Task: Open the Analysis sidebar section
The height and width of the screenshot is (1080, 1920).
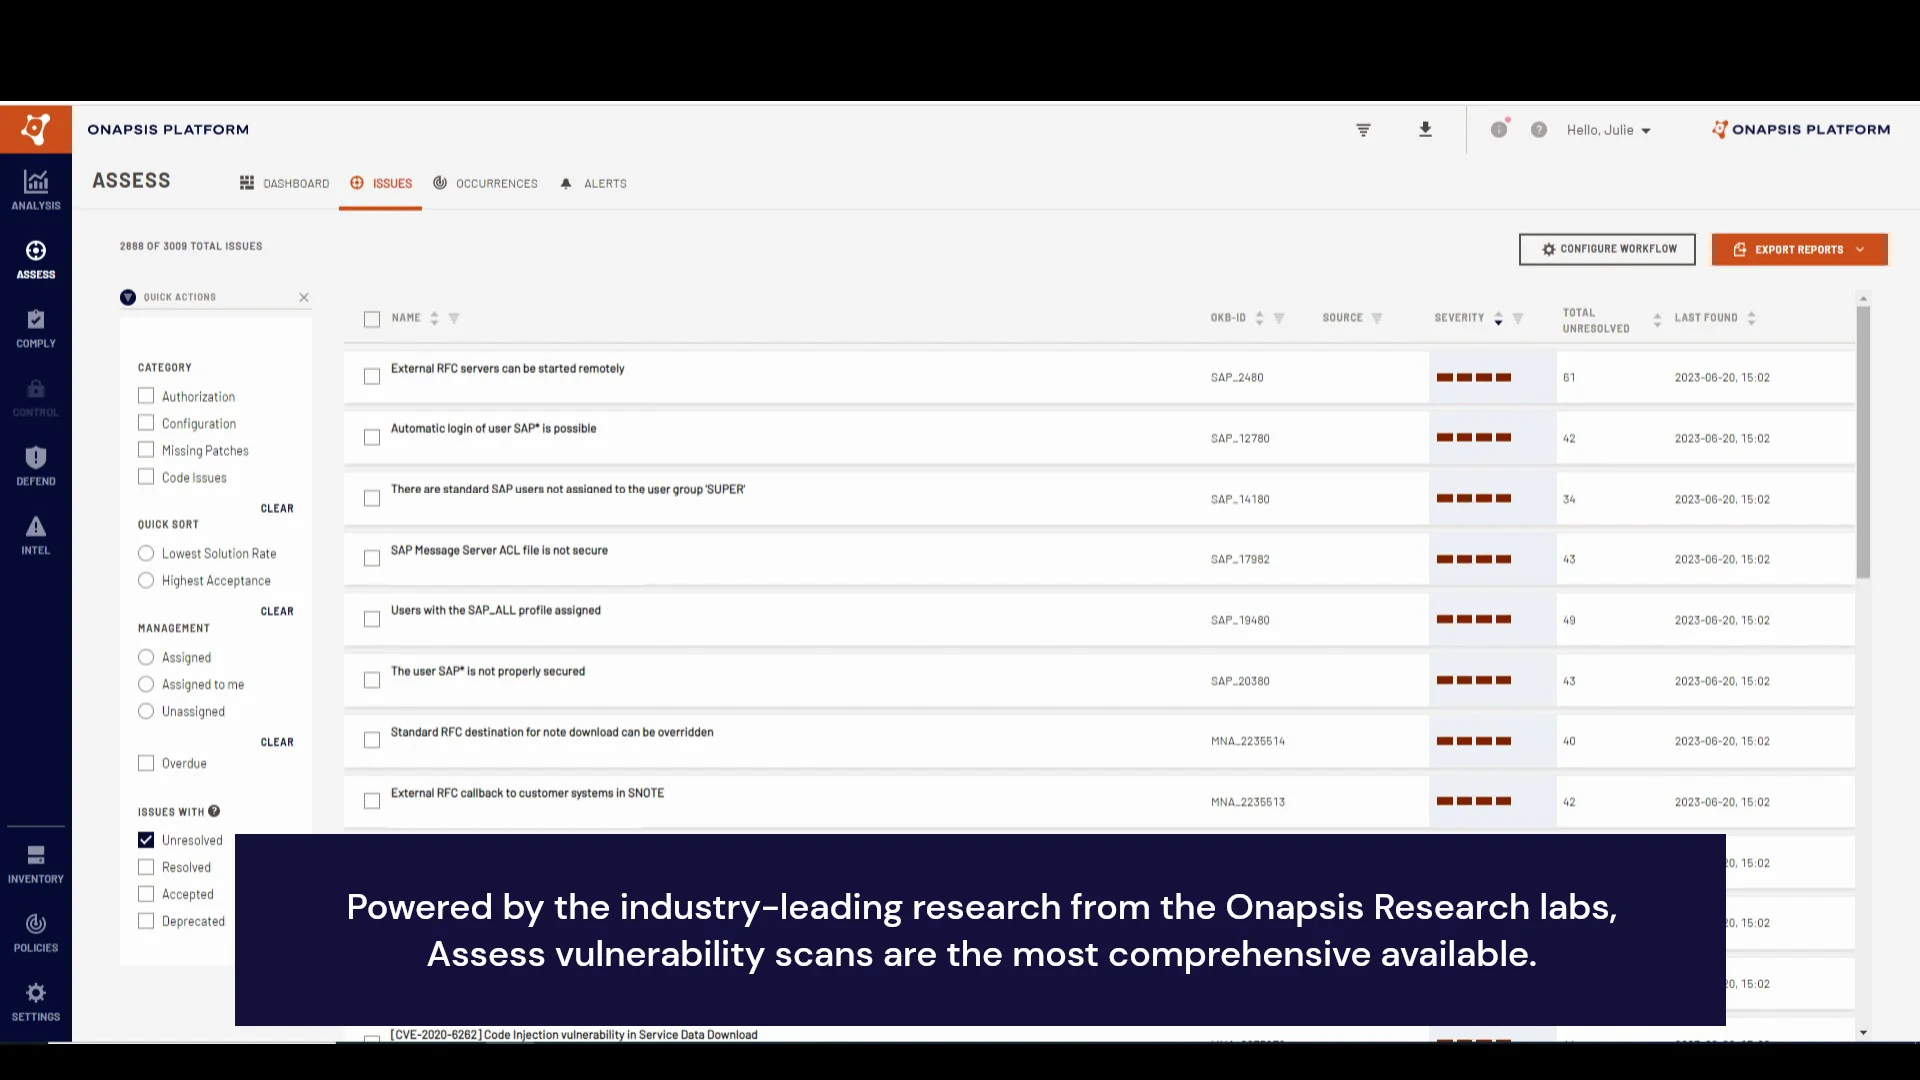Action: pos(36,189)
